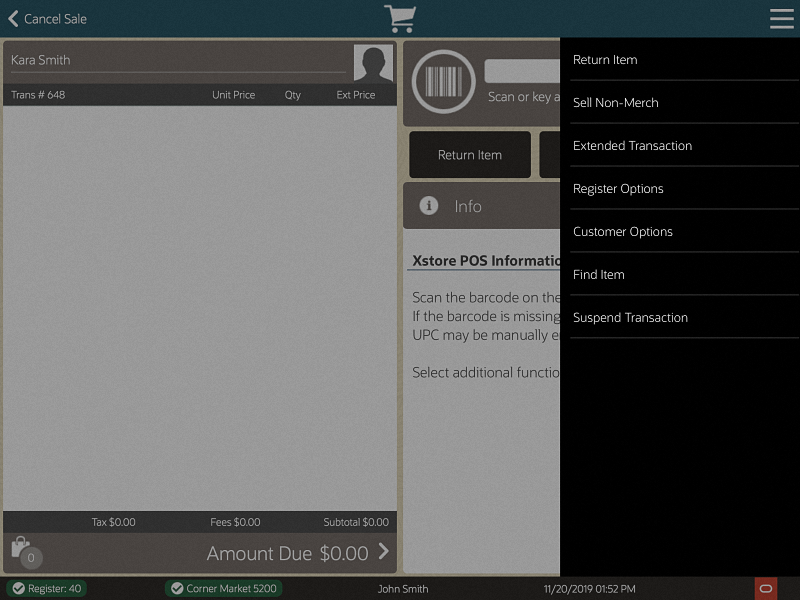Click the barcode scan icon

point(443,82)
